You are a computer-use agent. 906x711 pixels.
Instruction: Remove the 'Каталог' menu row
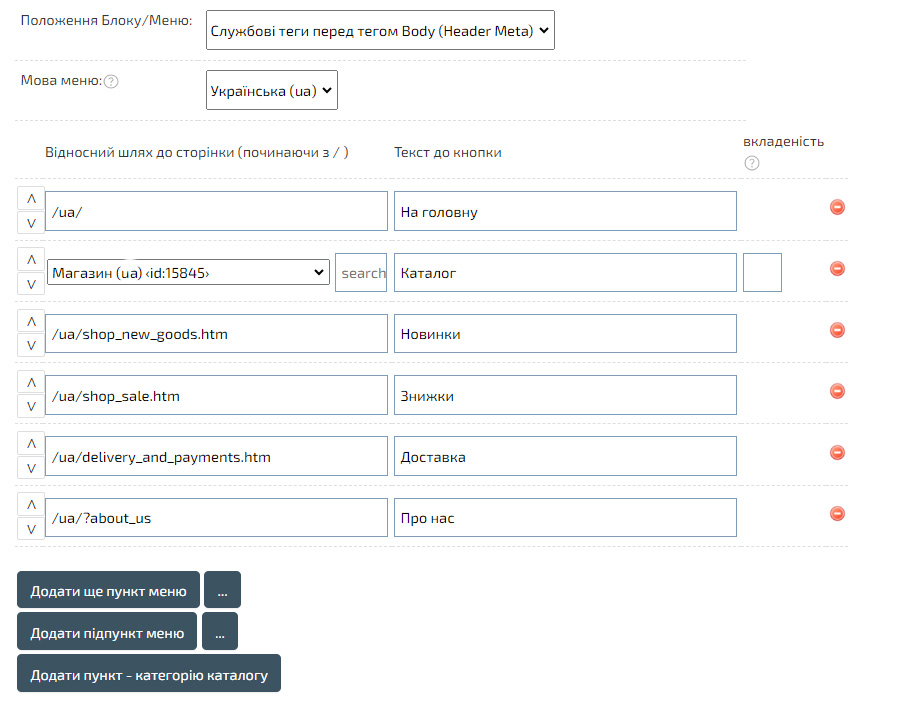coord(838,268)
